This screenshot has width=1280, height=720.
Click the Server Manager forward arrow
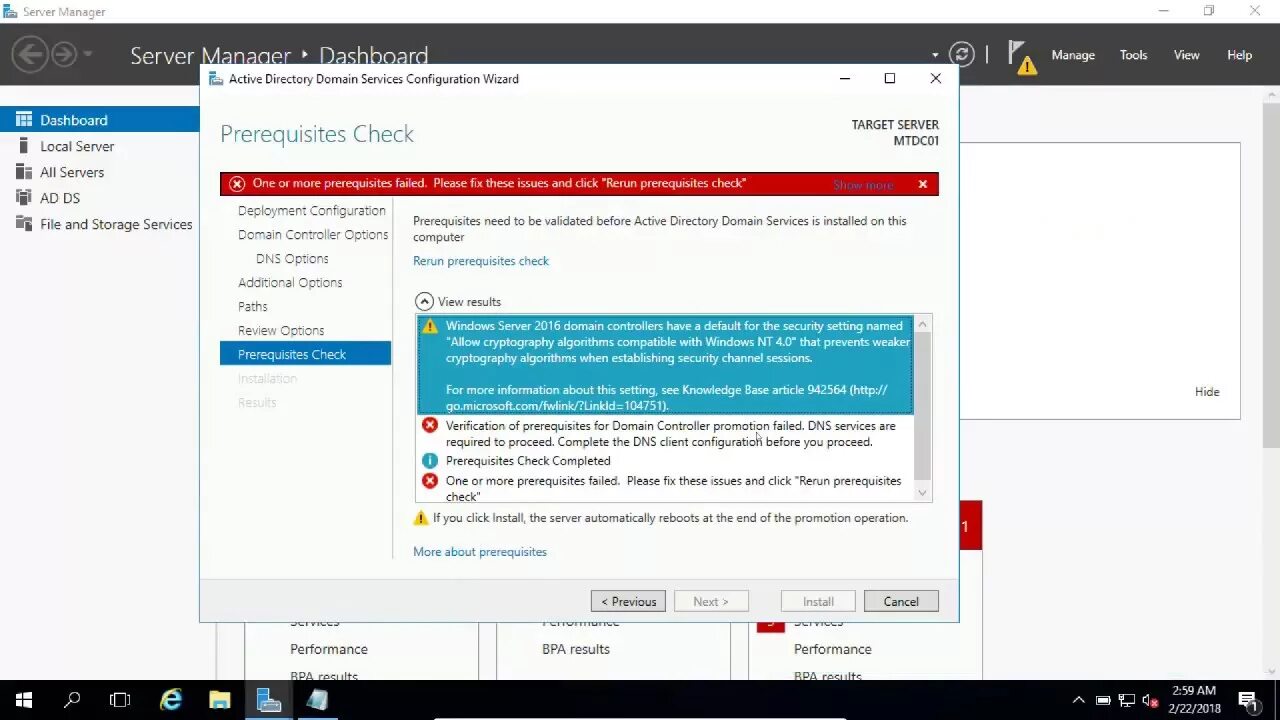[63, 54]
